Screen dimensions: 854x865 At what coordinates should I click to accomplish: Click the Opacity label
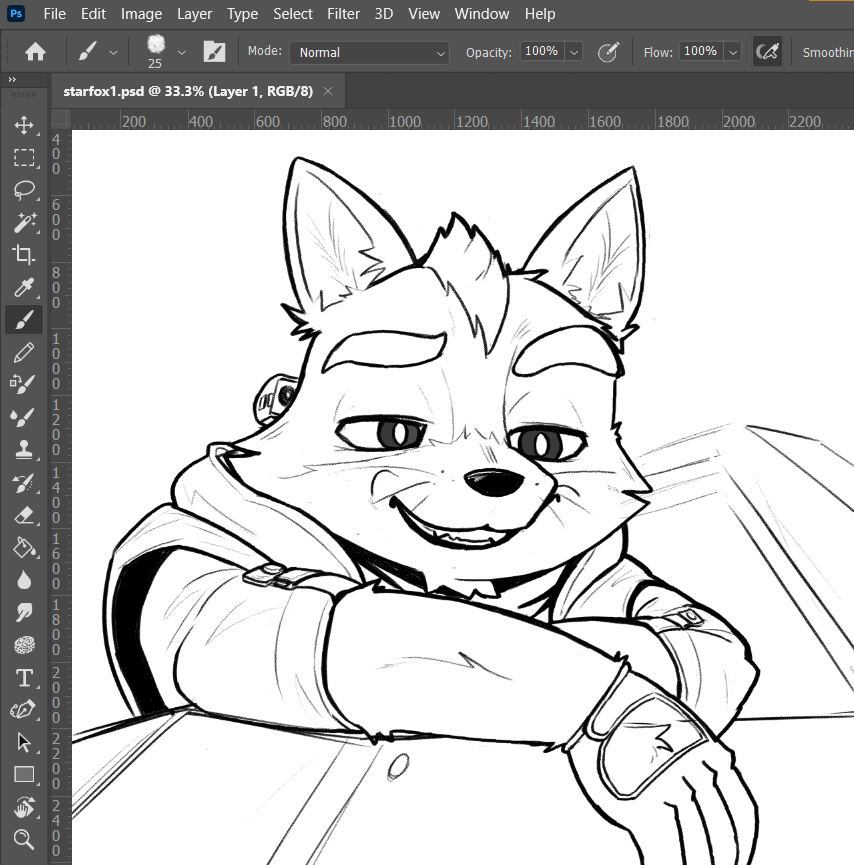point(488,52)
